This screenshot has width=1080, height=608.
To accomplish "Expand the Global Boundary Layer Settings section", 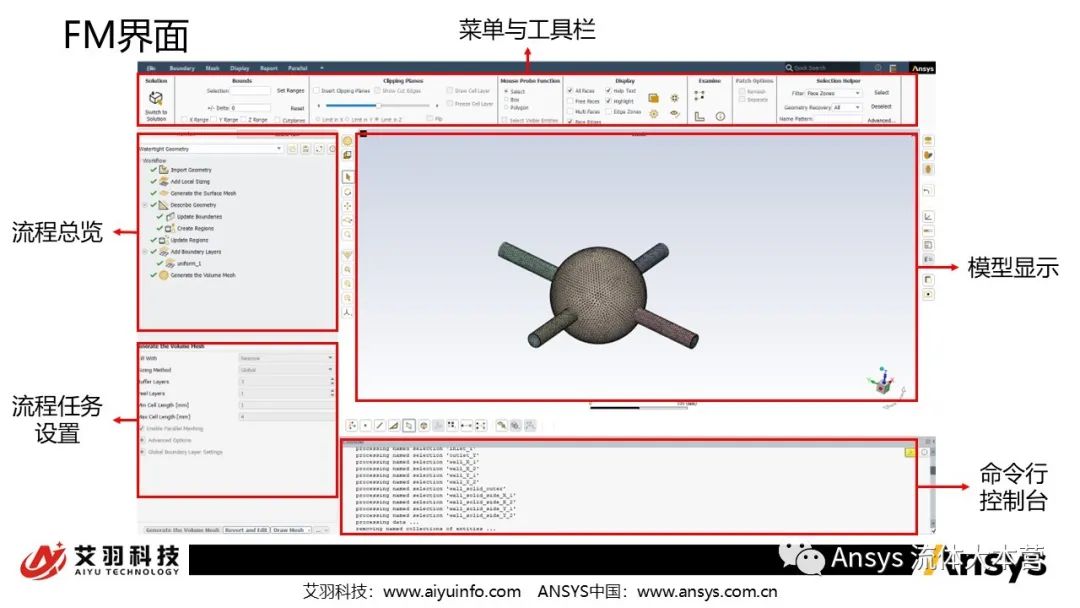I will 143,452.
